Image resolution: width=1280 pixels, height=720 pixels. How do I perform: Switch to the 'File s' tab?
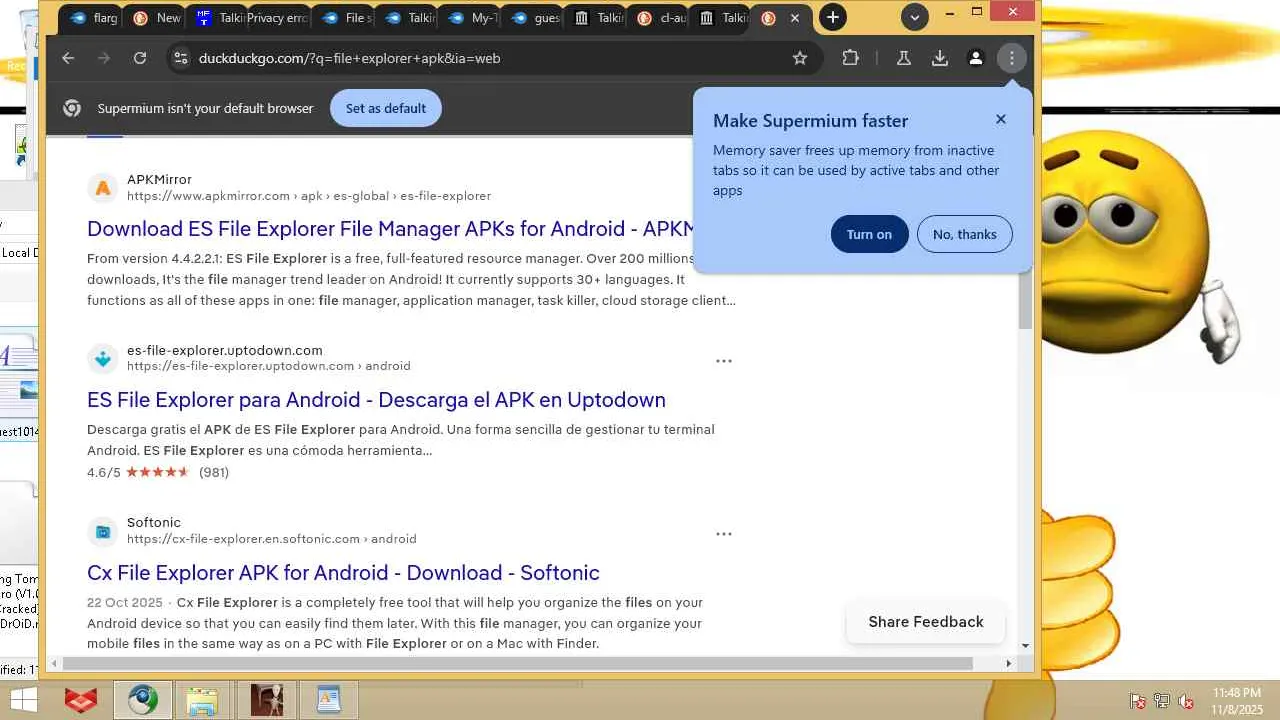tap(345, 18)
